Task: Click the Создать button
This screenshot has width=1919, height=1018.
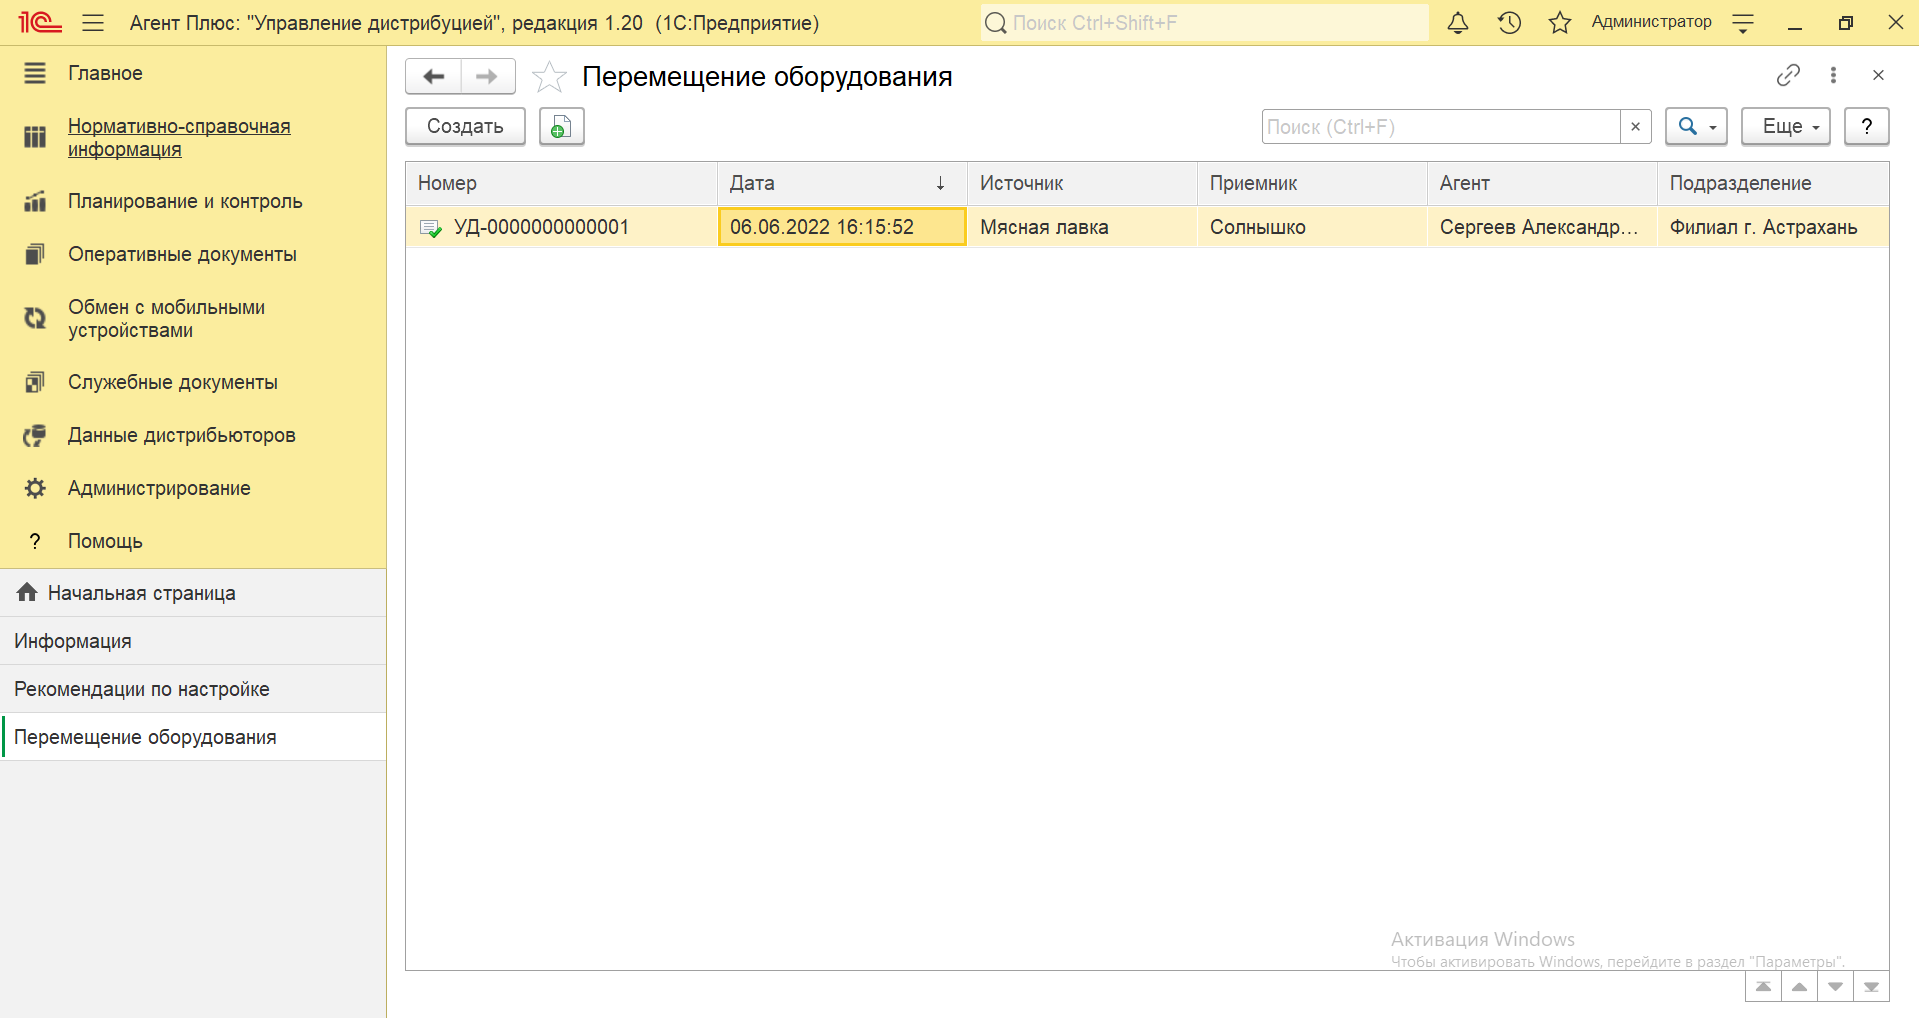Action: coord(465,127)
